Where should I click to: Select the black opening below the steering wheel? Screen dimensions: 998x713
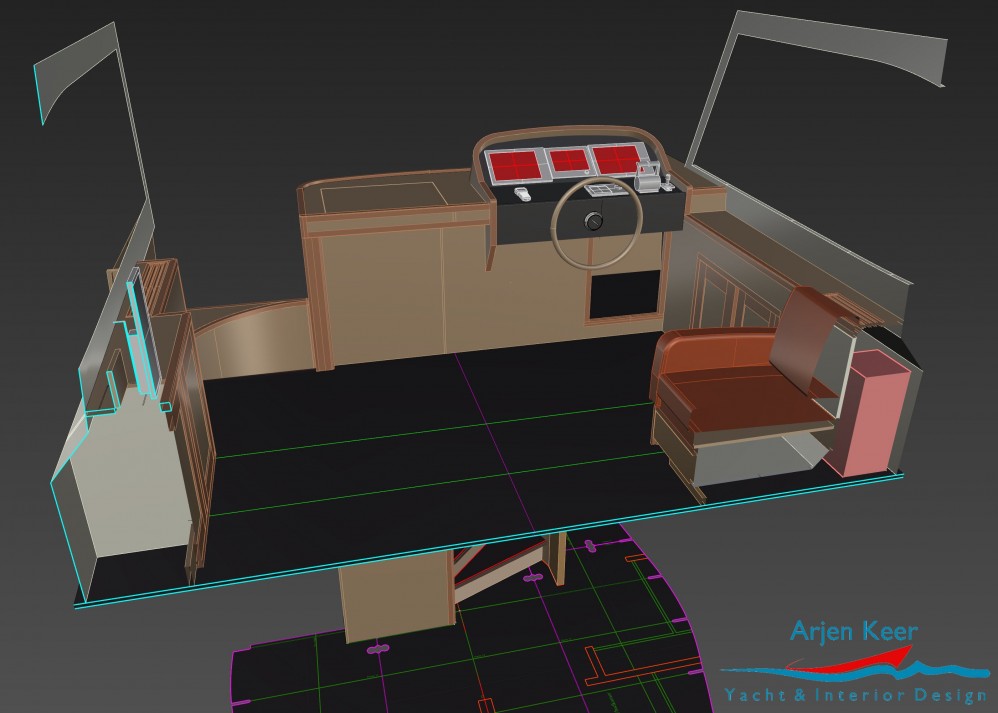point(624,294)
